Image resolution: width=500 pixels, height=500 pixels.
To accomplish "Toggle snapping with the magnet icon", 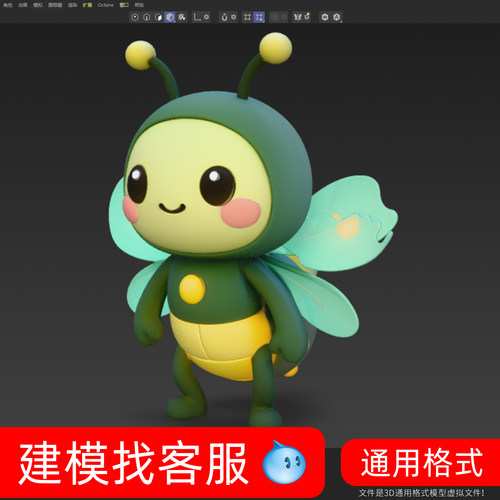I will pyautogui.click(x=224, y=17).
